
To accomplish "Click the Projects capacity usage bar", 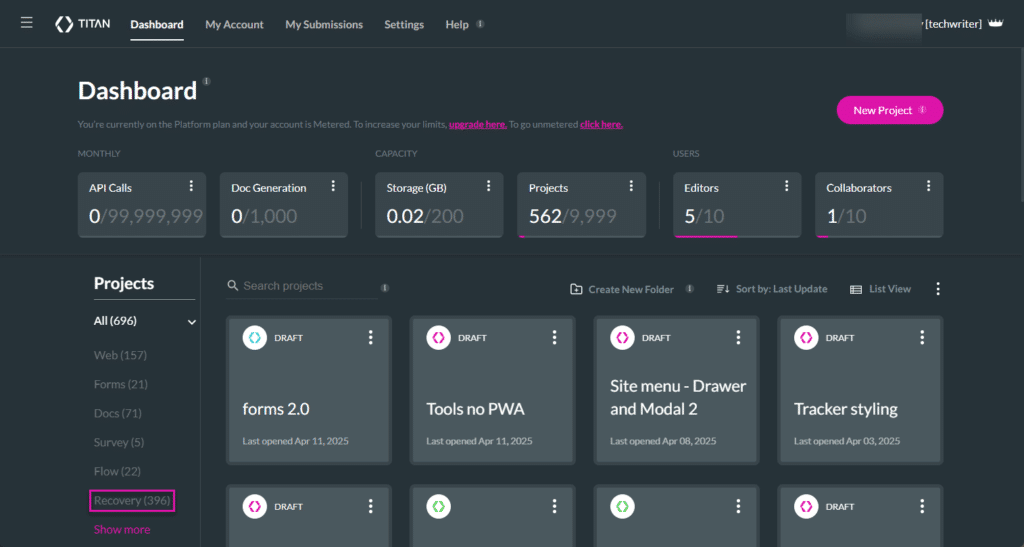I will (x=581, y=236).
